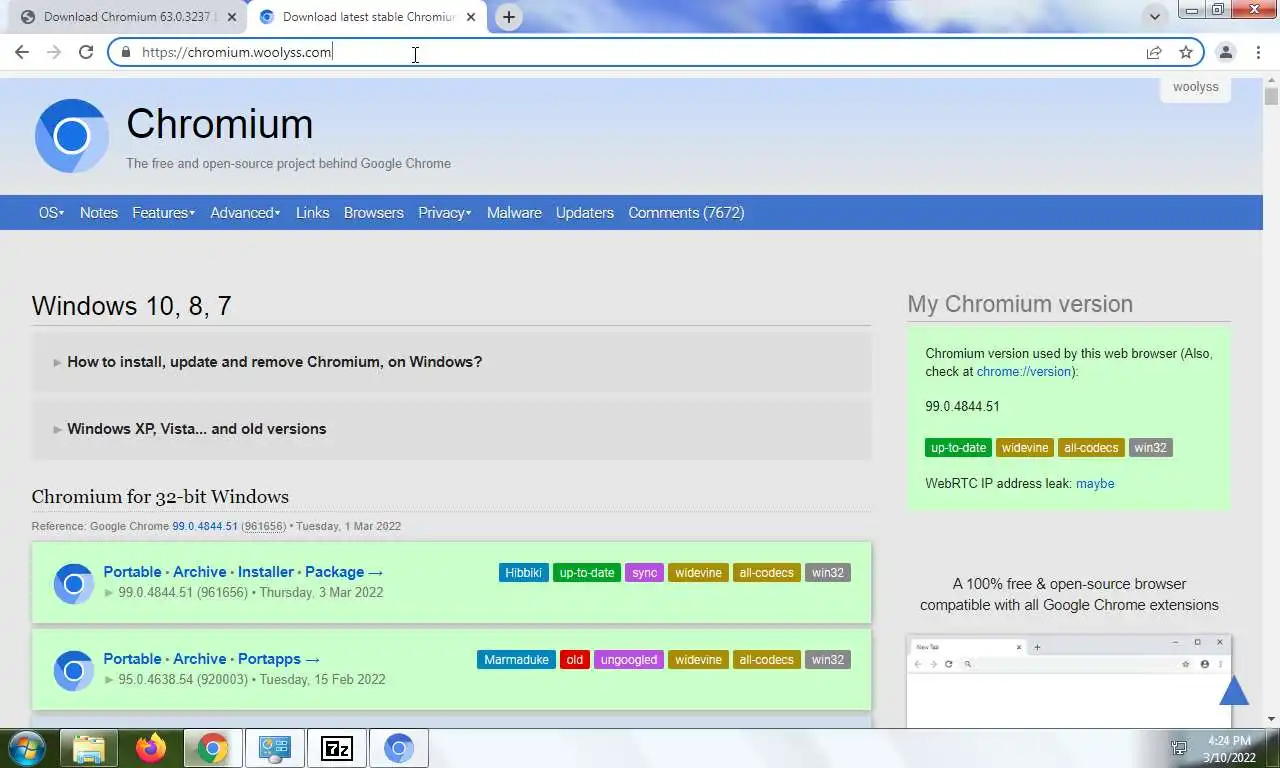This screenshot has height=768, width=1280.
Task: Click the WebRTC leak maybe link
Action: click(1095, 484)
